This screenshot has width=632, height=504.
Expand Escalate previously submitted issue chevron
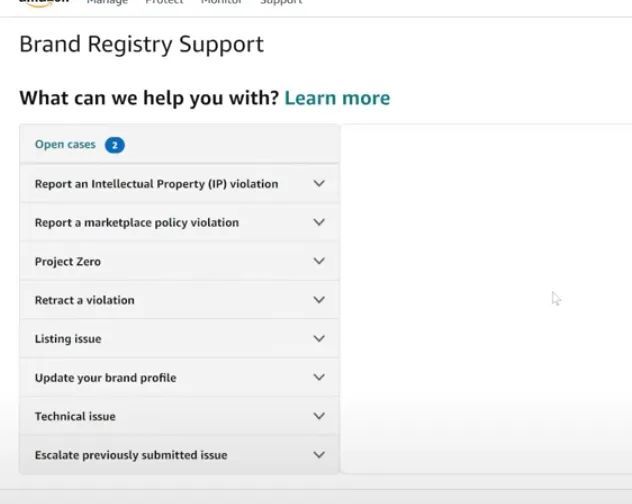319,455
